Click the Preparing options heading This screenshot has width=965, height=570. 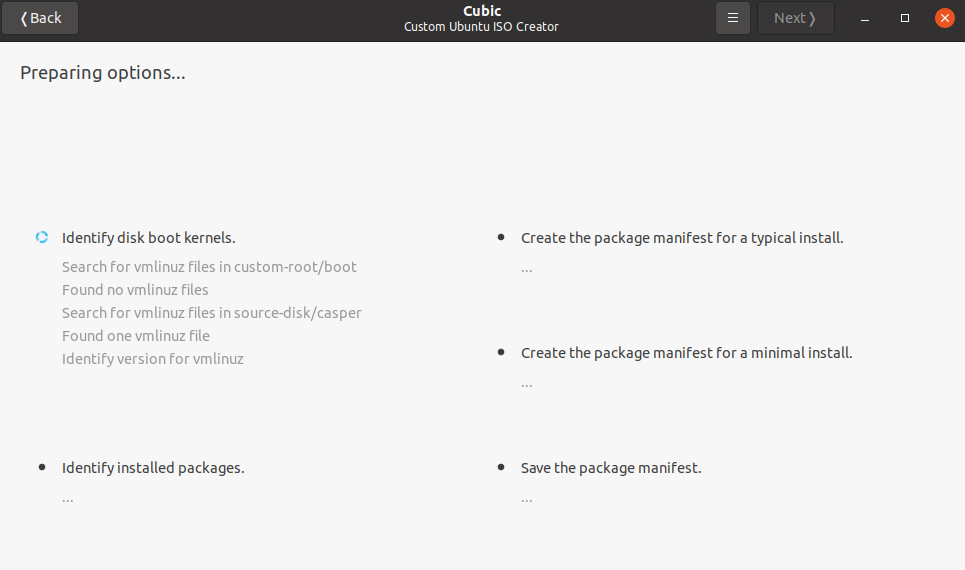click(x=103, y=73)
